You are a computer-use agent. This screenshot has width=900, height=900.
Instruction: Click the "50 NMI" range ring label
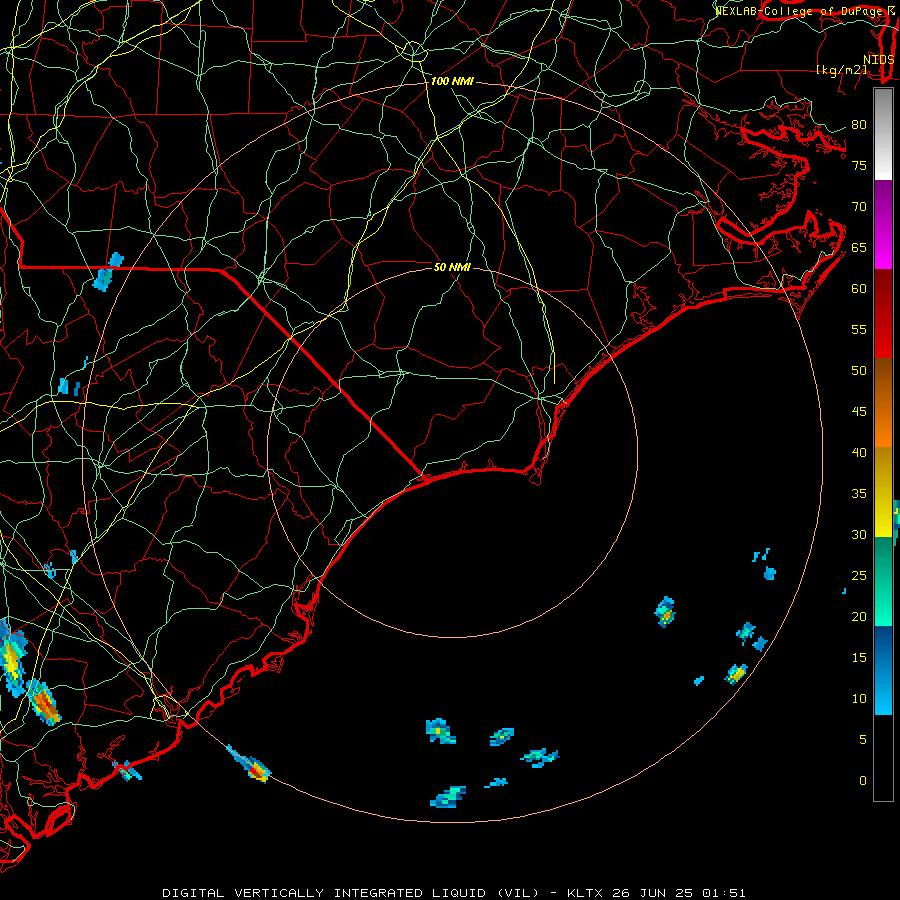pos(452,267)
